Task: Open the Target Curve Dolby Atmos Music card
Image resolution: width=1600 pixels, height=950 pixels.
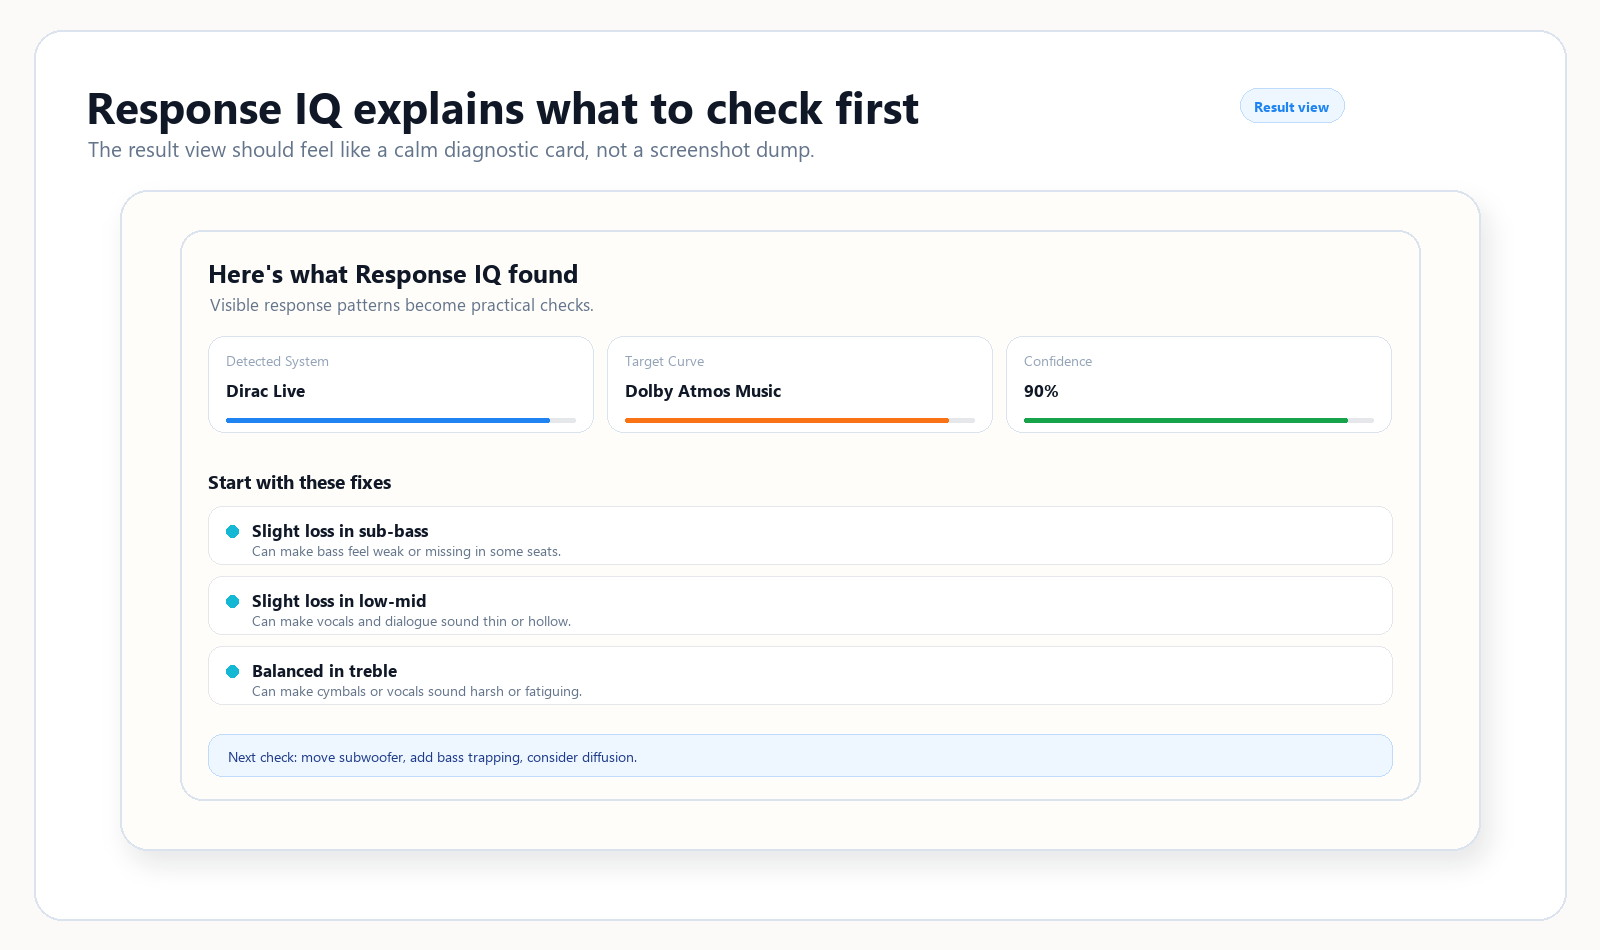Action: pos(800,385)
